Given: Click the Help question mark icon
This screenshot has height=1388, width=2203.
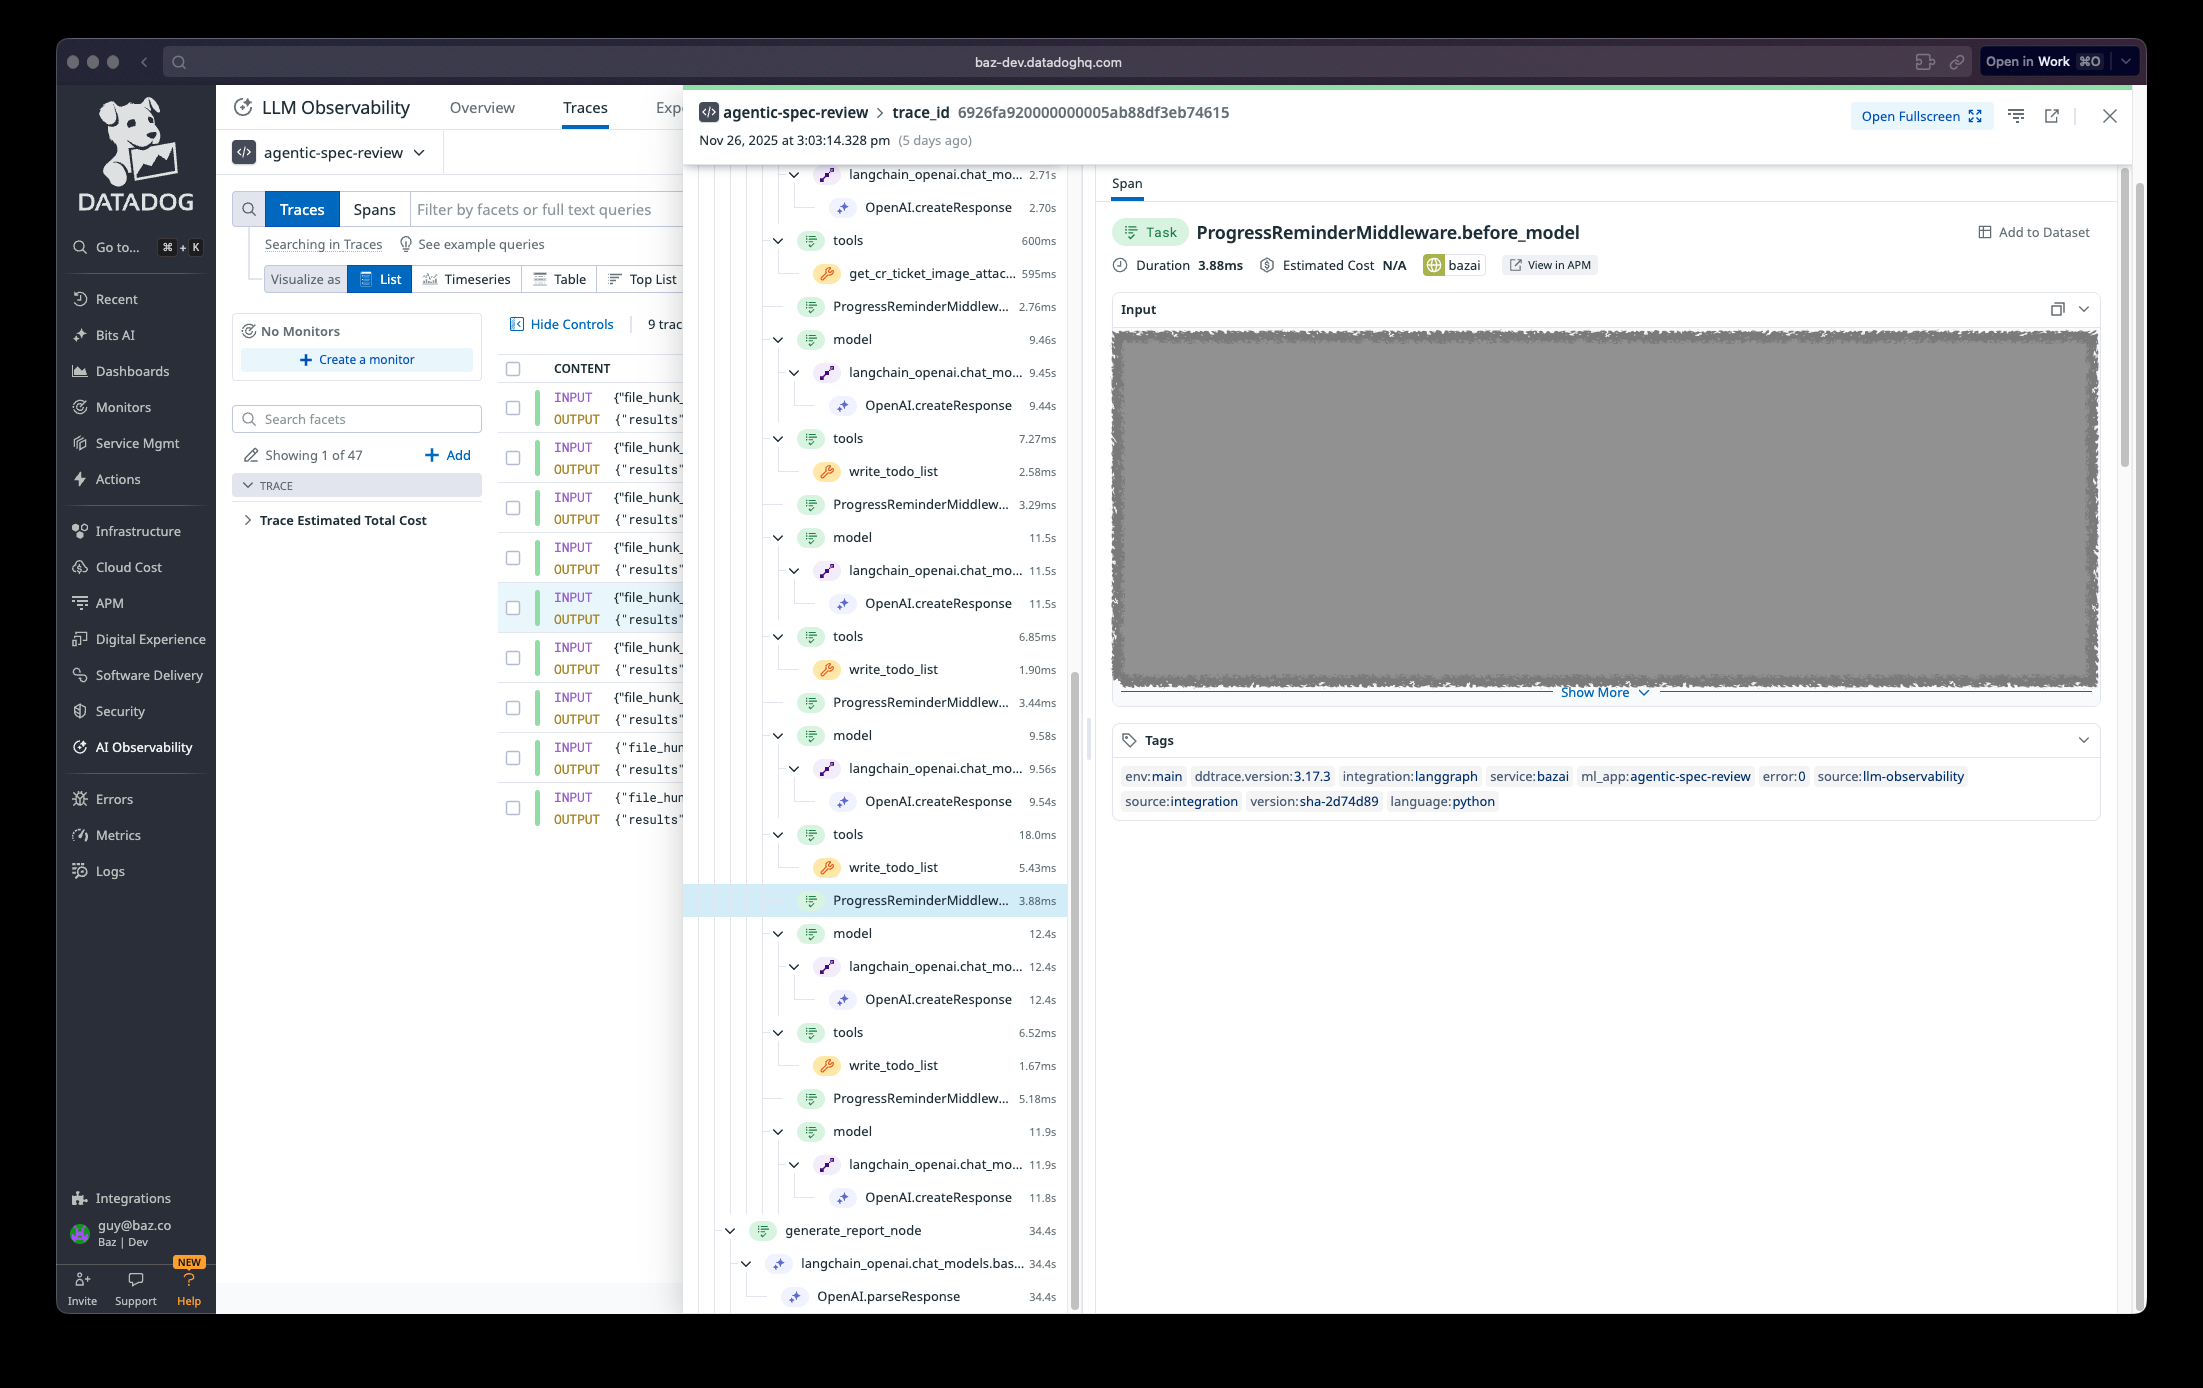Looking at the screenshot, I should [188, 1280].
